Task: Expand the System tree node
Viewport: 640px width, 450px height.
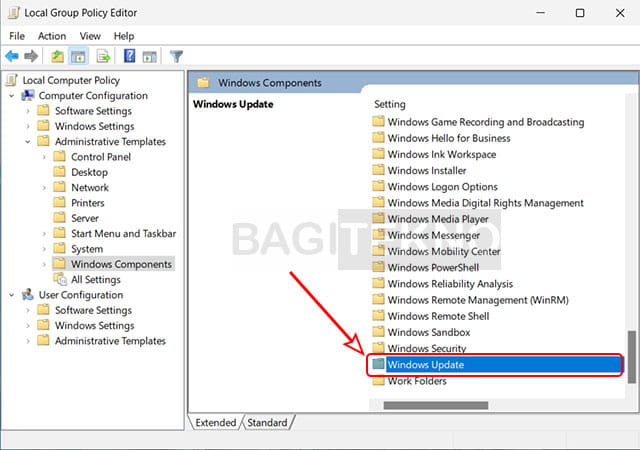Action: (44, 249)
